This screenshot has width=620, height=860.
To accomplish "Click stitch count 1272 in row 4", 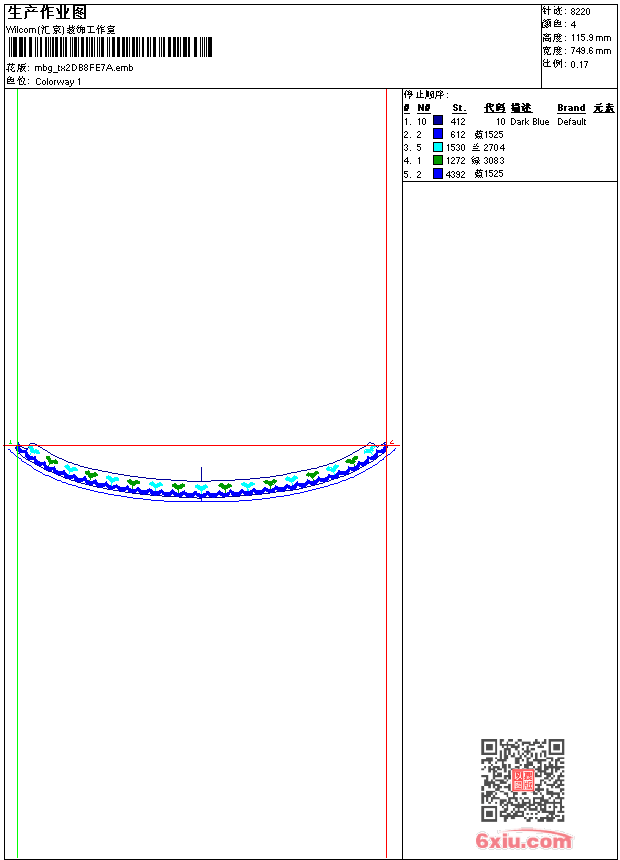I will point(455,161).
